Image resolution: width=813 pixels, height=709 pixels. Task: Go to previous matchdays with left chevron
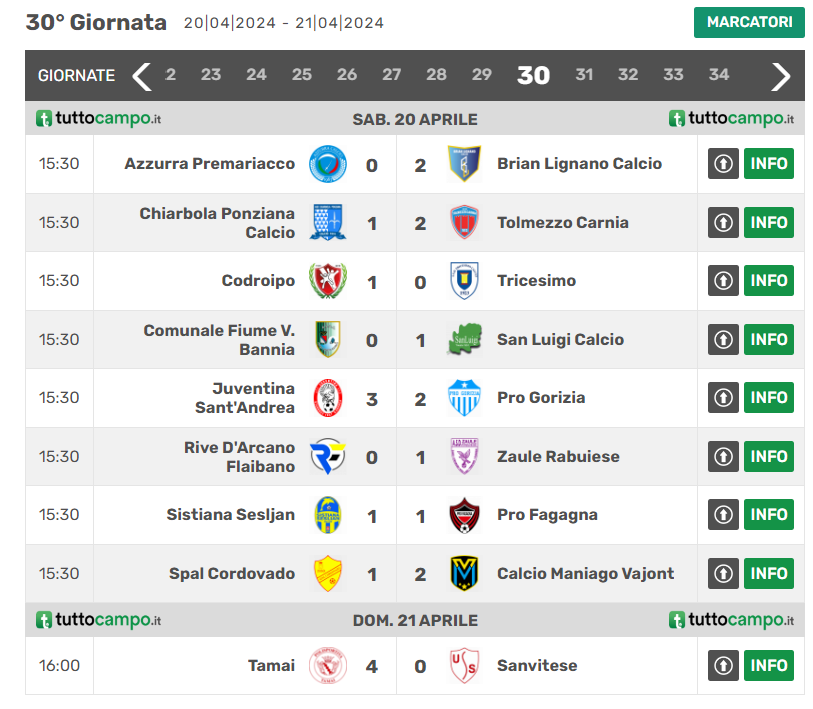tap(142, 76)
